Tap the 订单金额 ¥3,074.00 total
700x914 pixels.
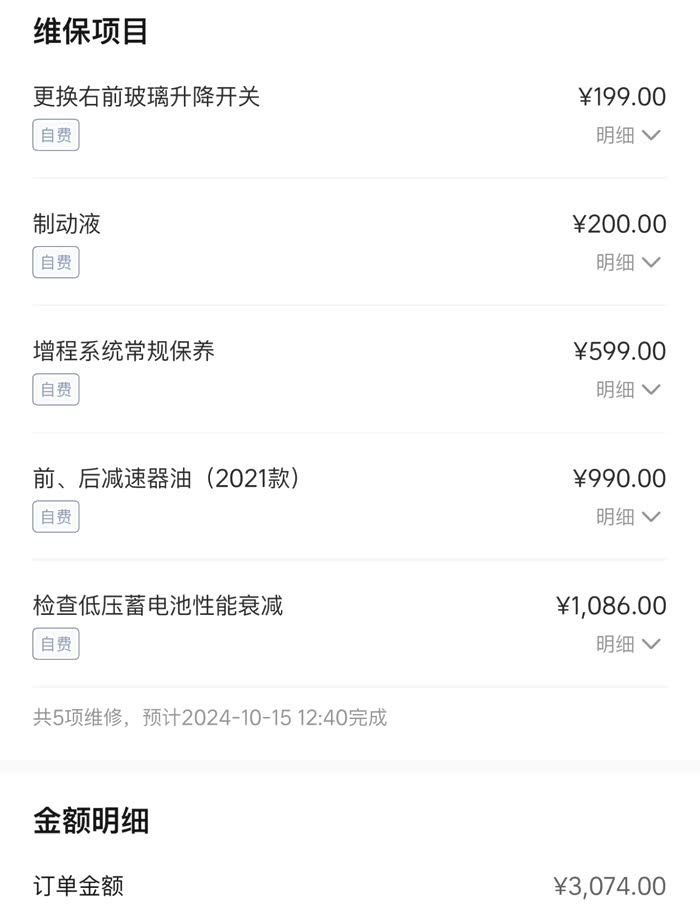(x=609, y=886)
